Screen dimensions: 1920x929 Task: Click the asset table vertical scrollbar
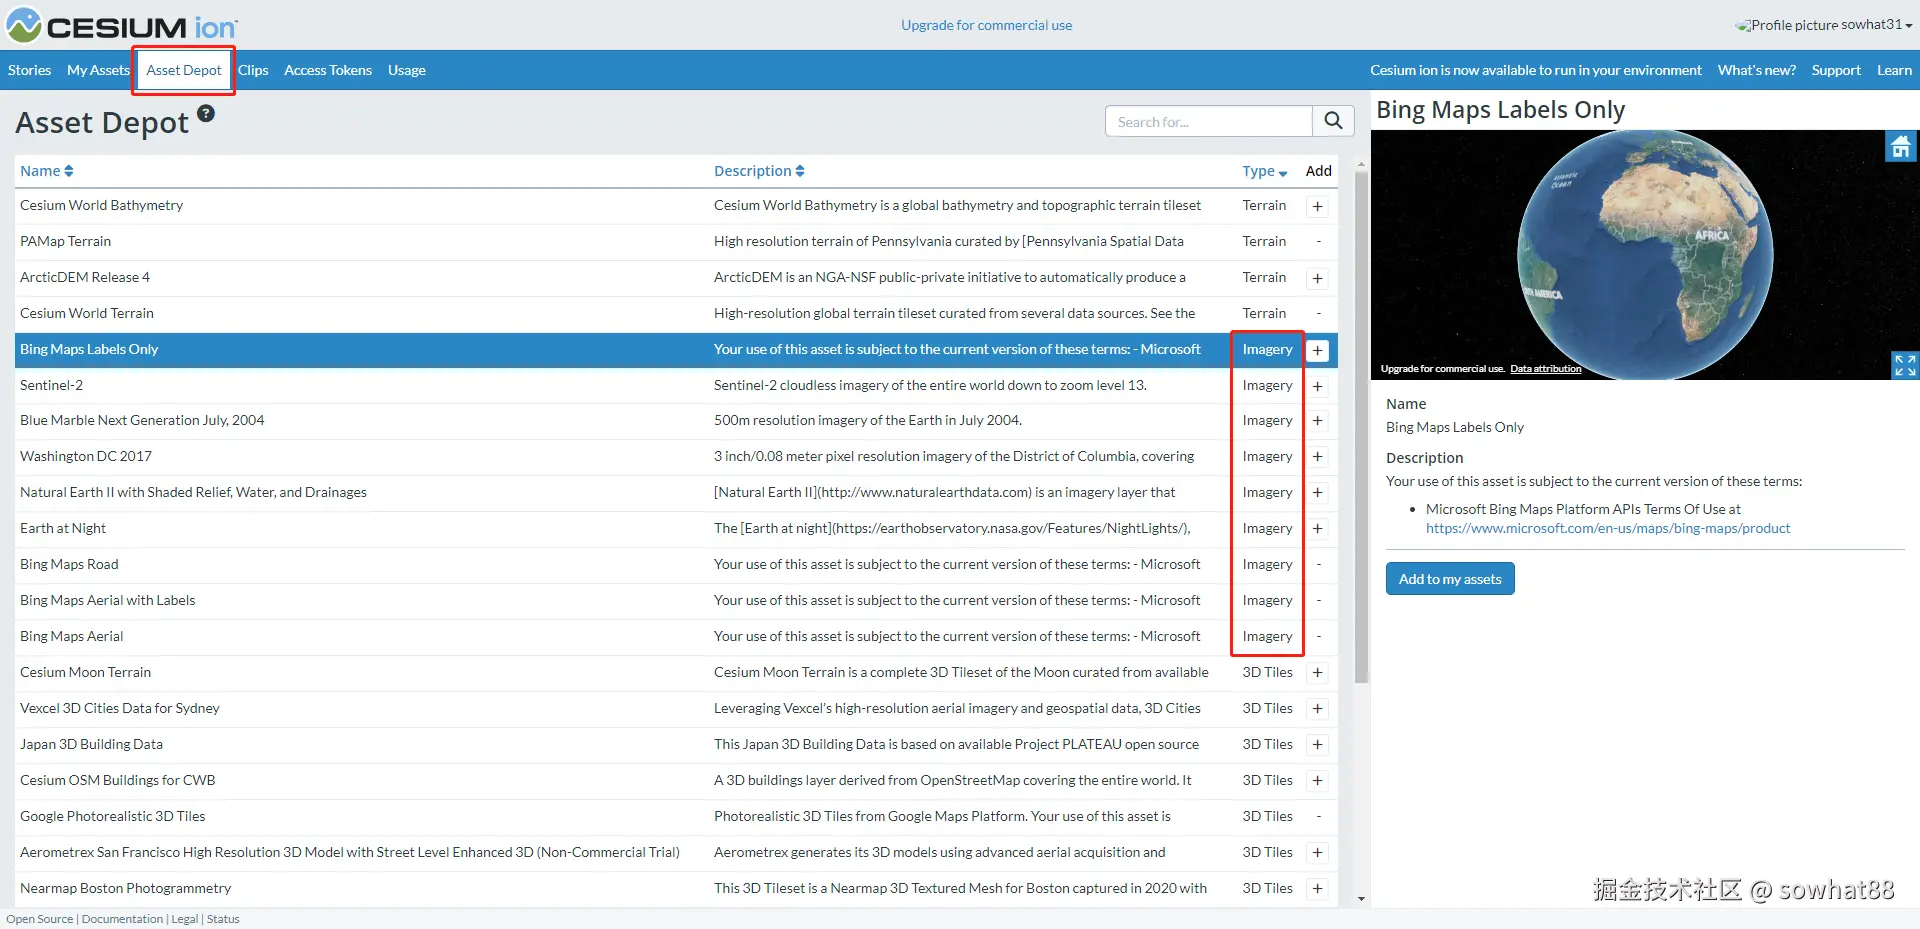[x=1361, y=427]
